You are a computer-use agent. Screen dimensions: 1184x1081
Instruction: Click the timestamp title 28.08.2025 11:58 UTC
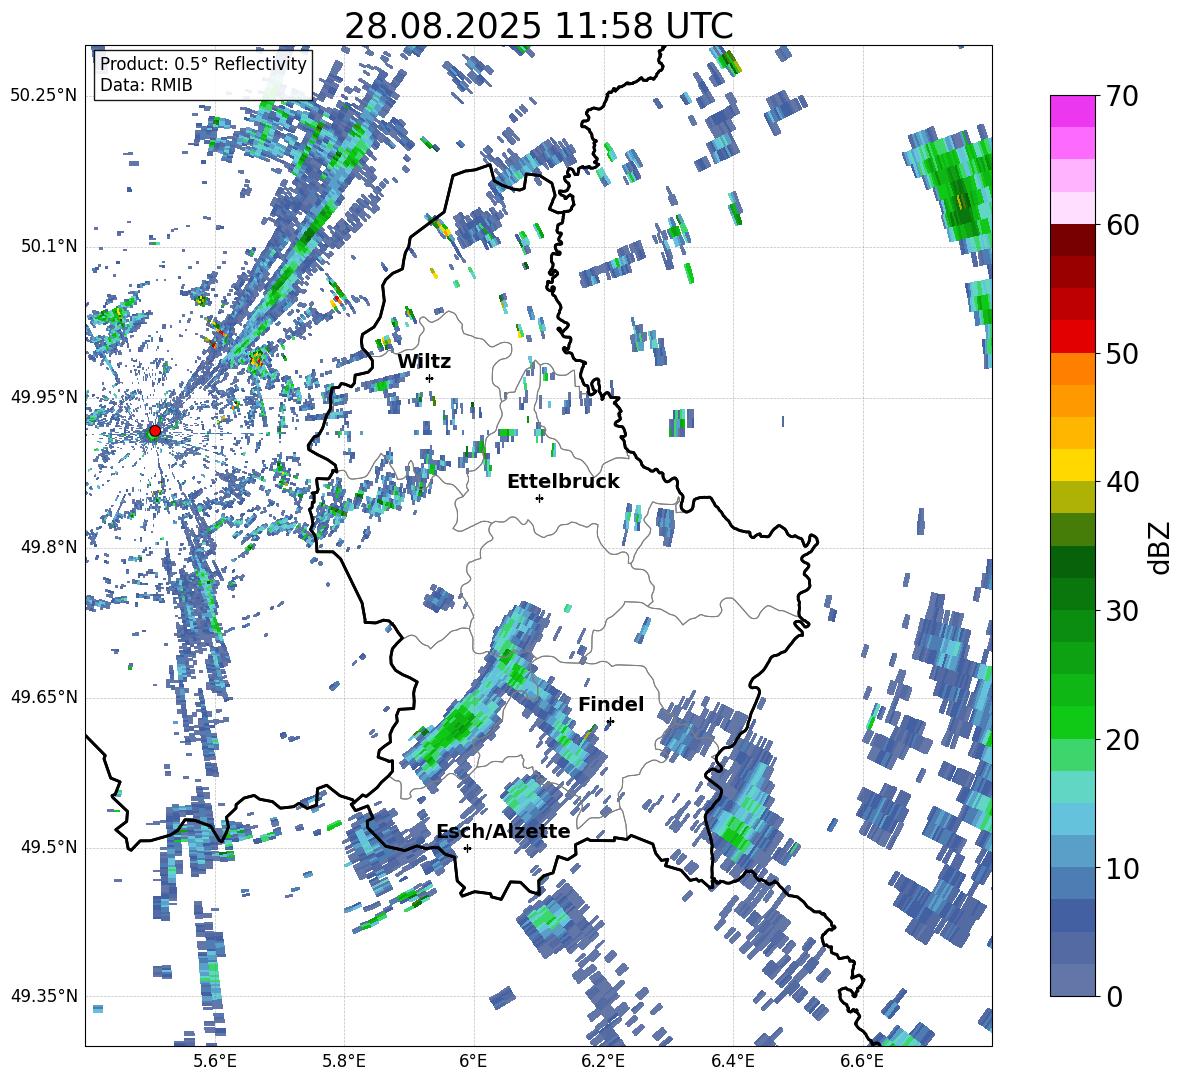(538, 26)
